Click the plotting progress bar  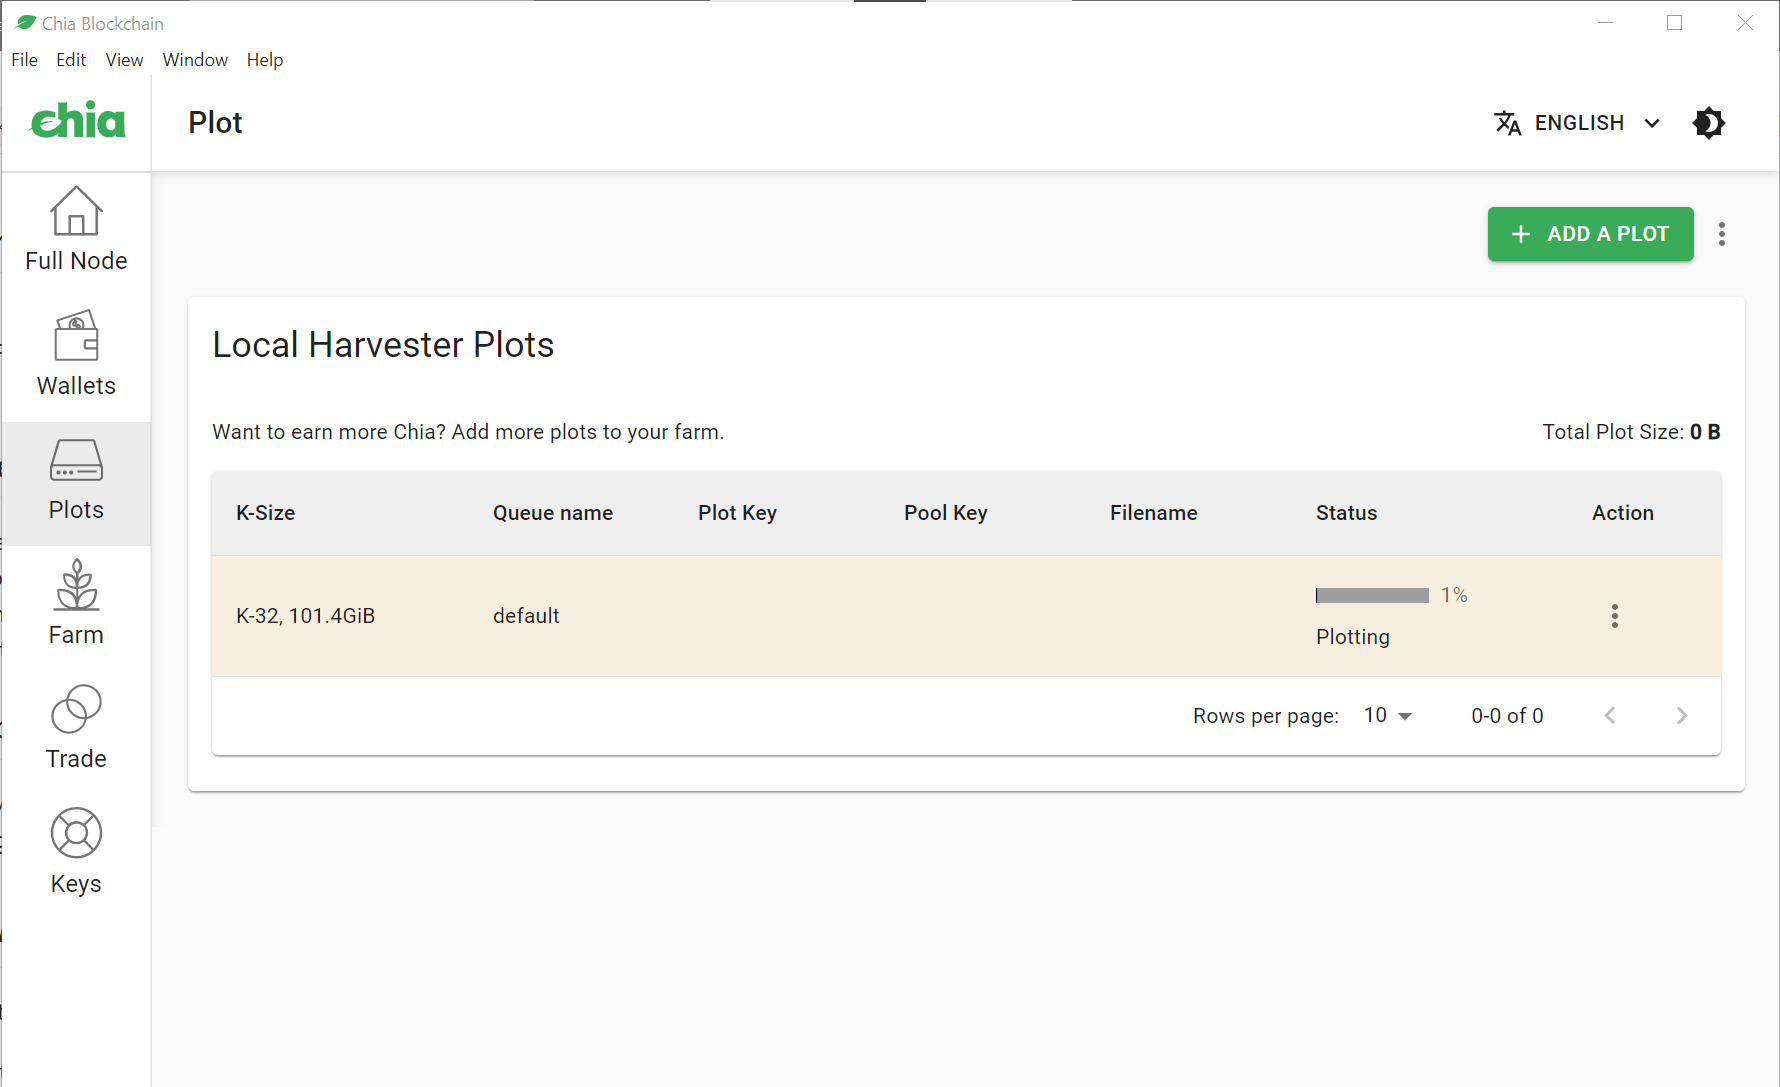click(x=1372, y=596)
